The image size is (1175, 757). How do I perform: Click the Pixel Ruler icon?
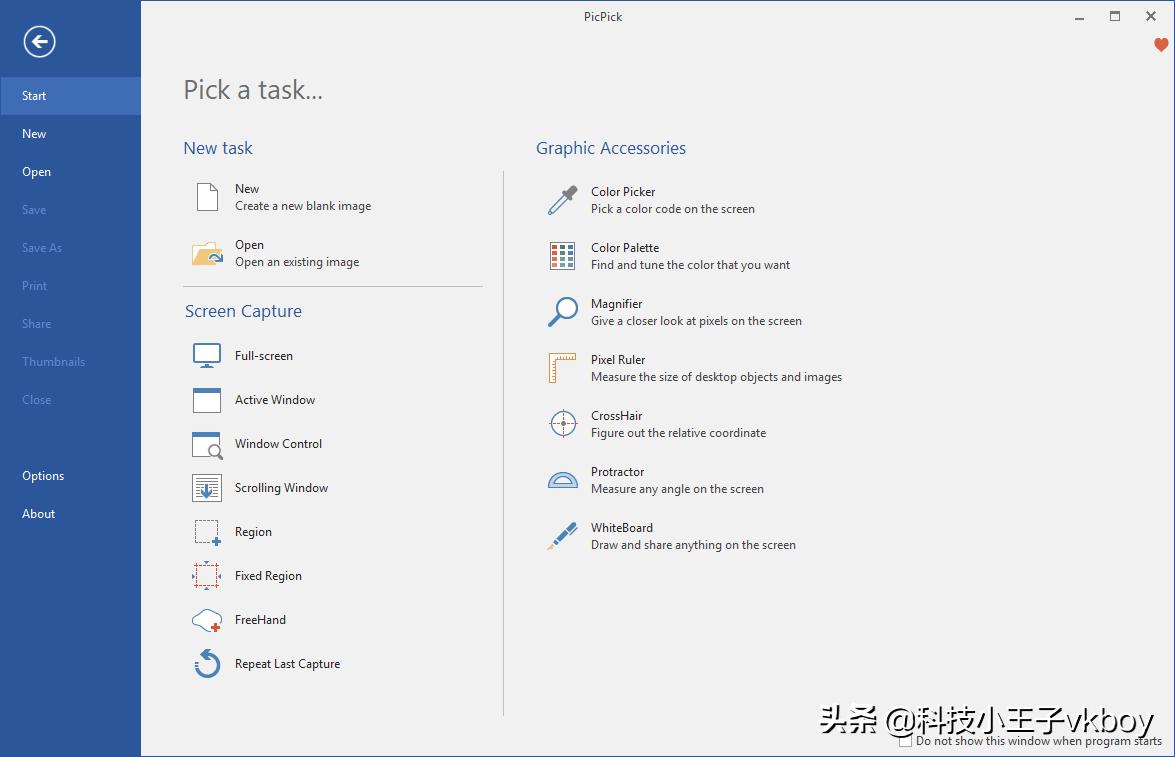562,368
